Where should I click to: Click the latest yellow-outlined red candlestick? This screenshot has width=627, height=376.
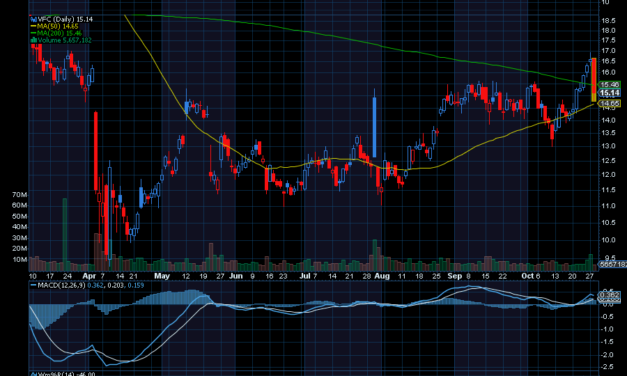(x=594, y=80)
